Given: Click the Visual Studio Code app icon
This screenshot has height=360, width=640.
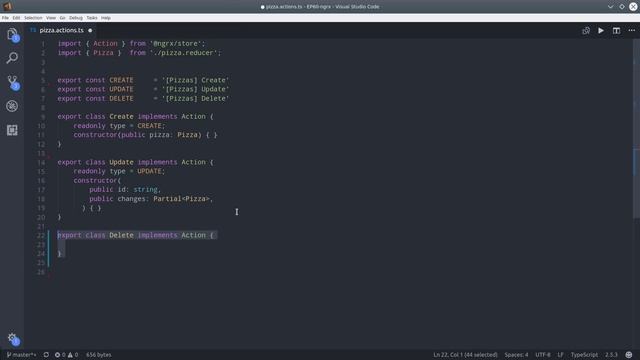Looking at the screenshot, I should [7, 6].
